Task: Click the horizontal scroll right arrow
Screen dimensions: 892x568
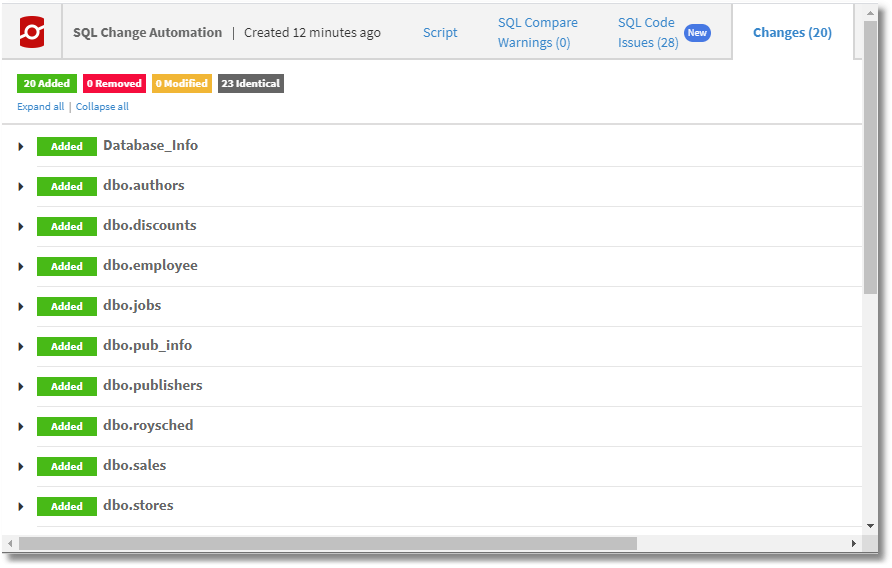Action: 853,544
